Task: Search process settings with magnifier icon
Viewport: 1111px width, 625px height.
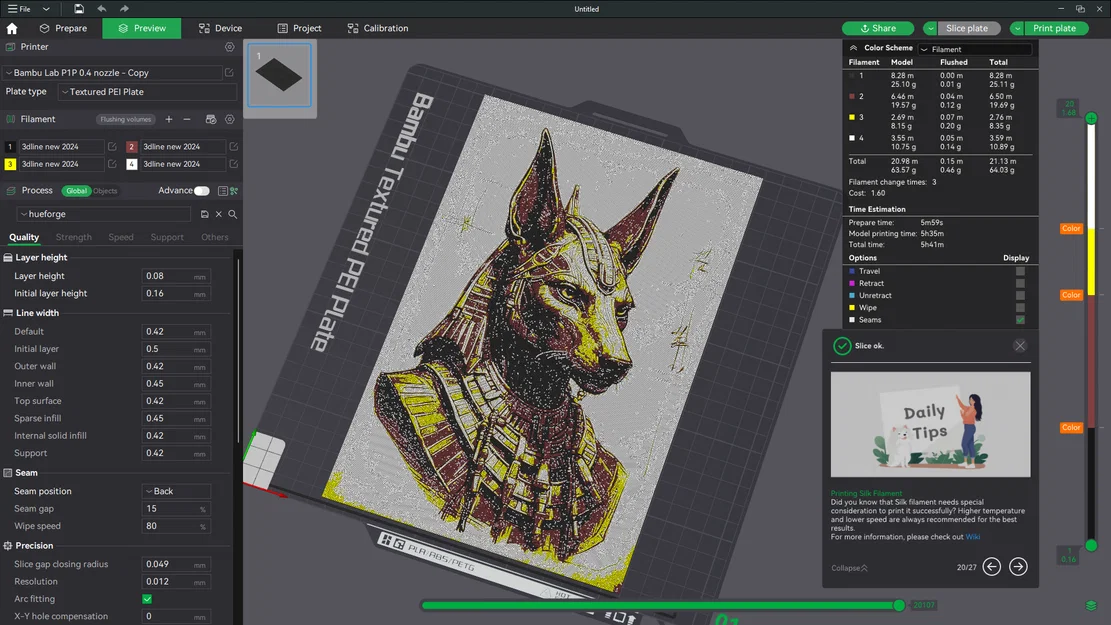Action: 232,214
